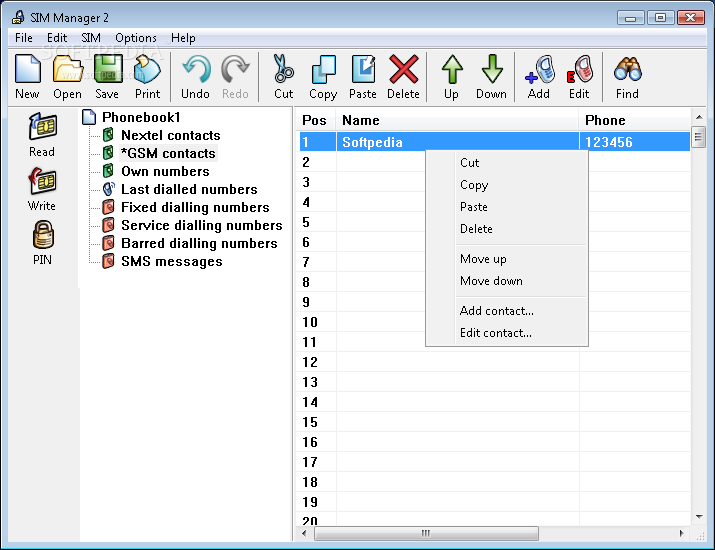Select Move up in the context menu
Viewport: 715px width, 550px height.
(507, 259)
